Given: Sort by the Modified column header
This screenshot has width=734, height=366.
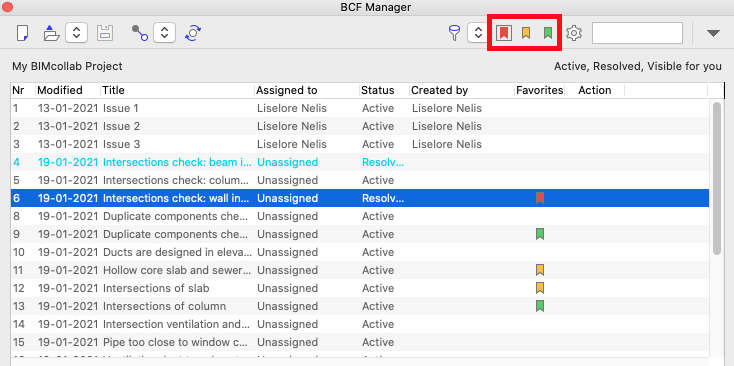Looking at the screenshot, I should (x=68, y=90).
